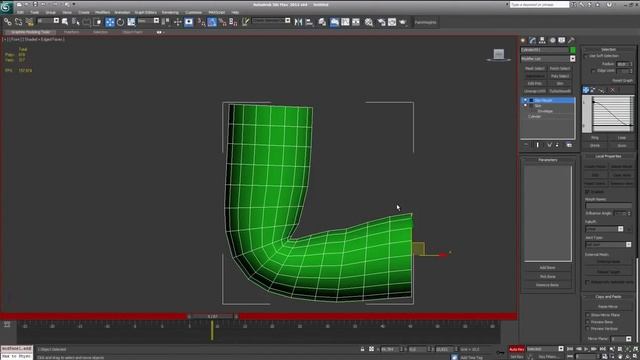The image size is (640, 360).
Task: Click the Bind to Space Warp tool
Action: point(29,22)
